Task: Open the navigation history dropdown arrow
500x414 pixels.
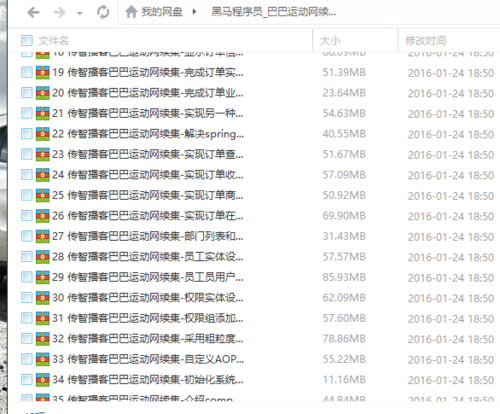Action: click(x=79, y=13)
